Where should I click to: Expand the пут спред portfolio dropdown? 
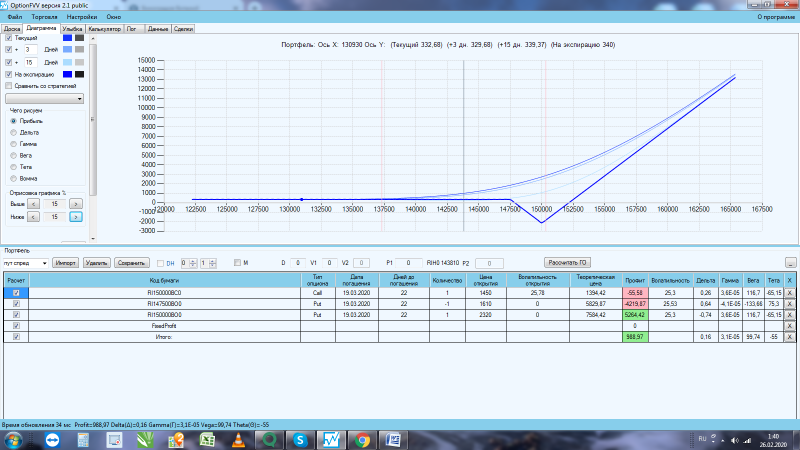tap(26, 263)
